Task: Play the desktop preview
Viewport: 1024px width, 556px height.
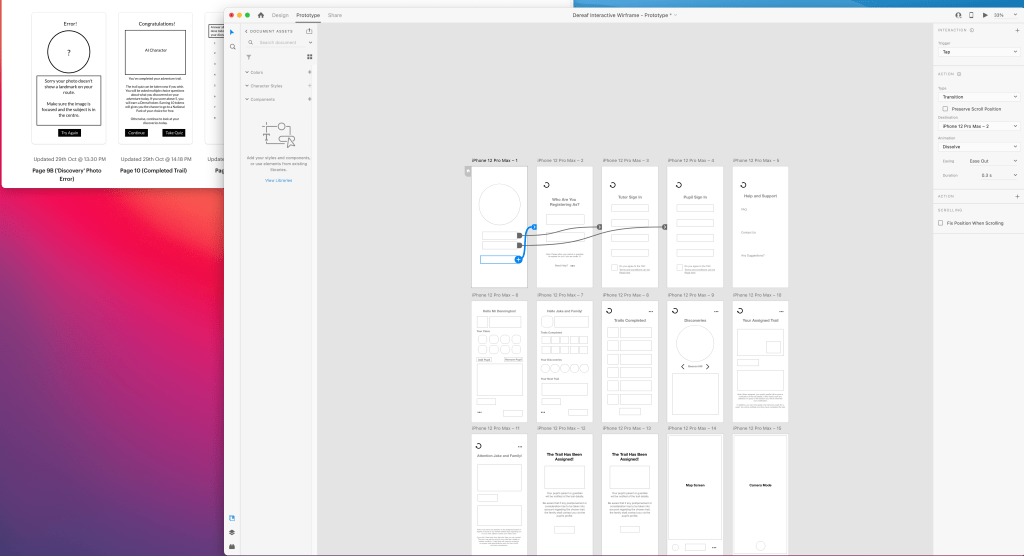Action: point(985,16)
